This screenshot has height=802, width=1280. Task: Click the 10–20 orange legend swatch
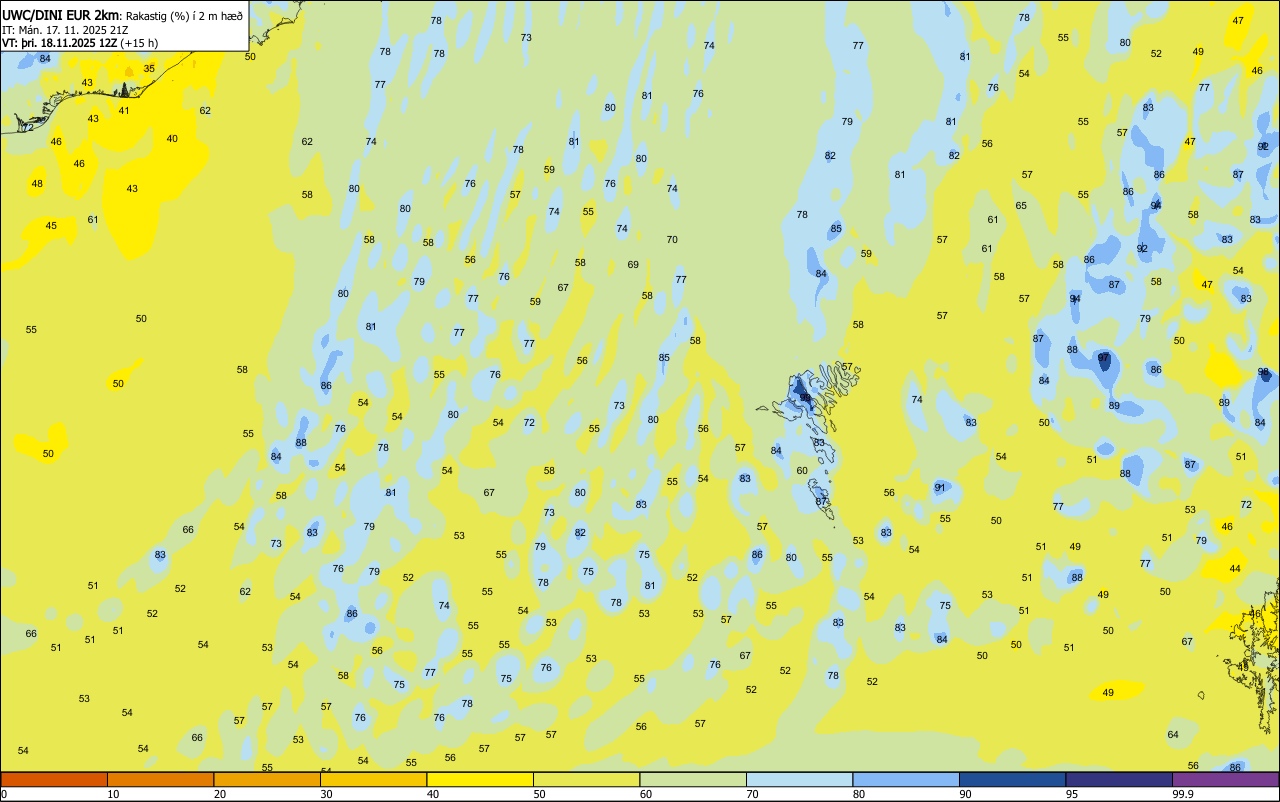tap(160, 779)
